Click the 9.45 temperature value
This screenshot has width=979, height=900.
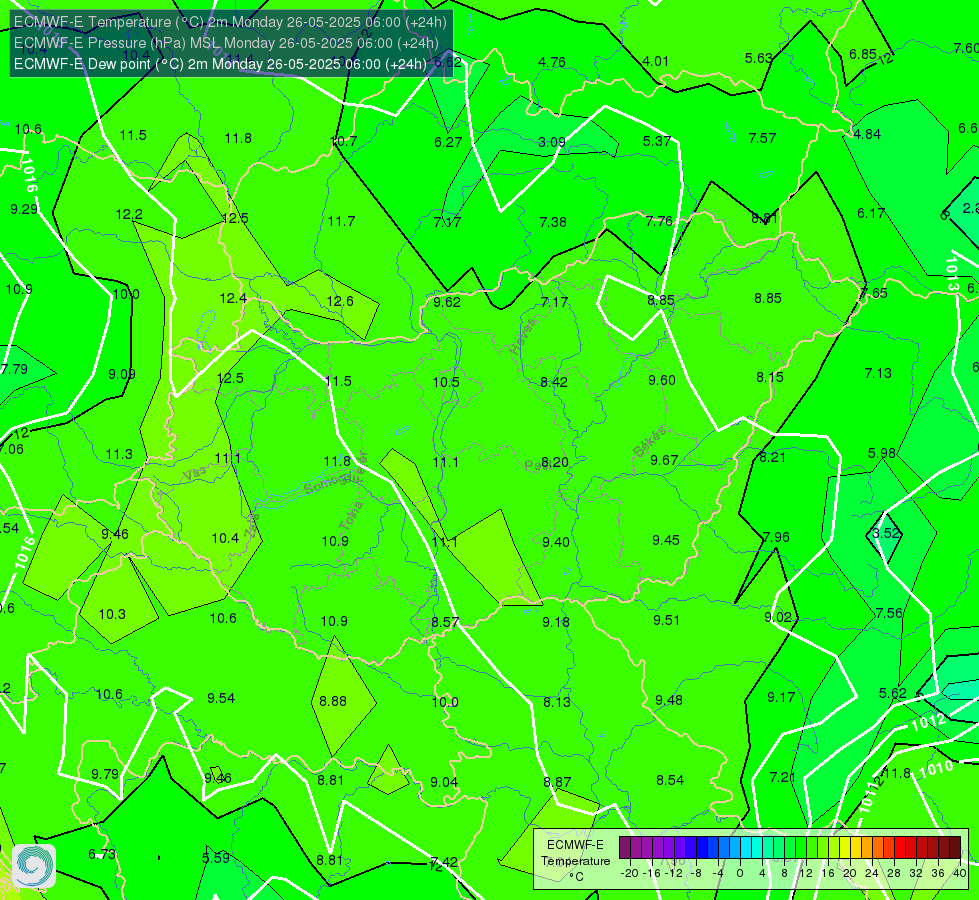point(666,540)
